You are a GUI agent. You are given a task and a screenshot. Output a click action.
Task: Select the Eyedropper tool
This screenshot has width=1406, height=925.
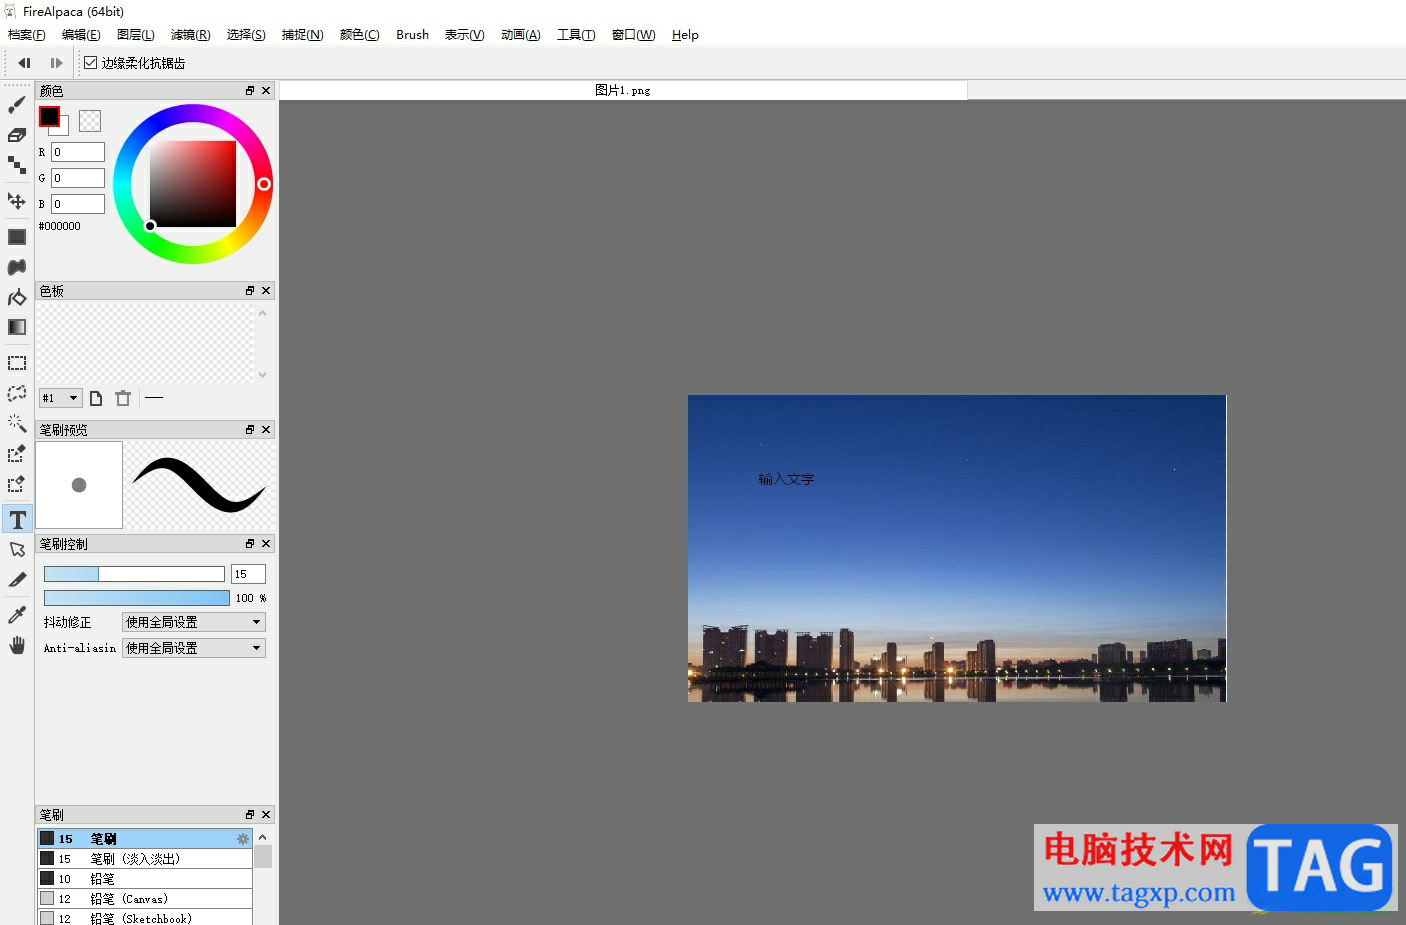pyautogui.click(x=17, y=614)
